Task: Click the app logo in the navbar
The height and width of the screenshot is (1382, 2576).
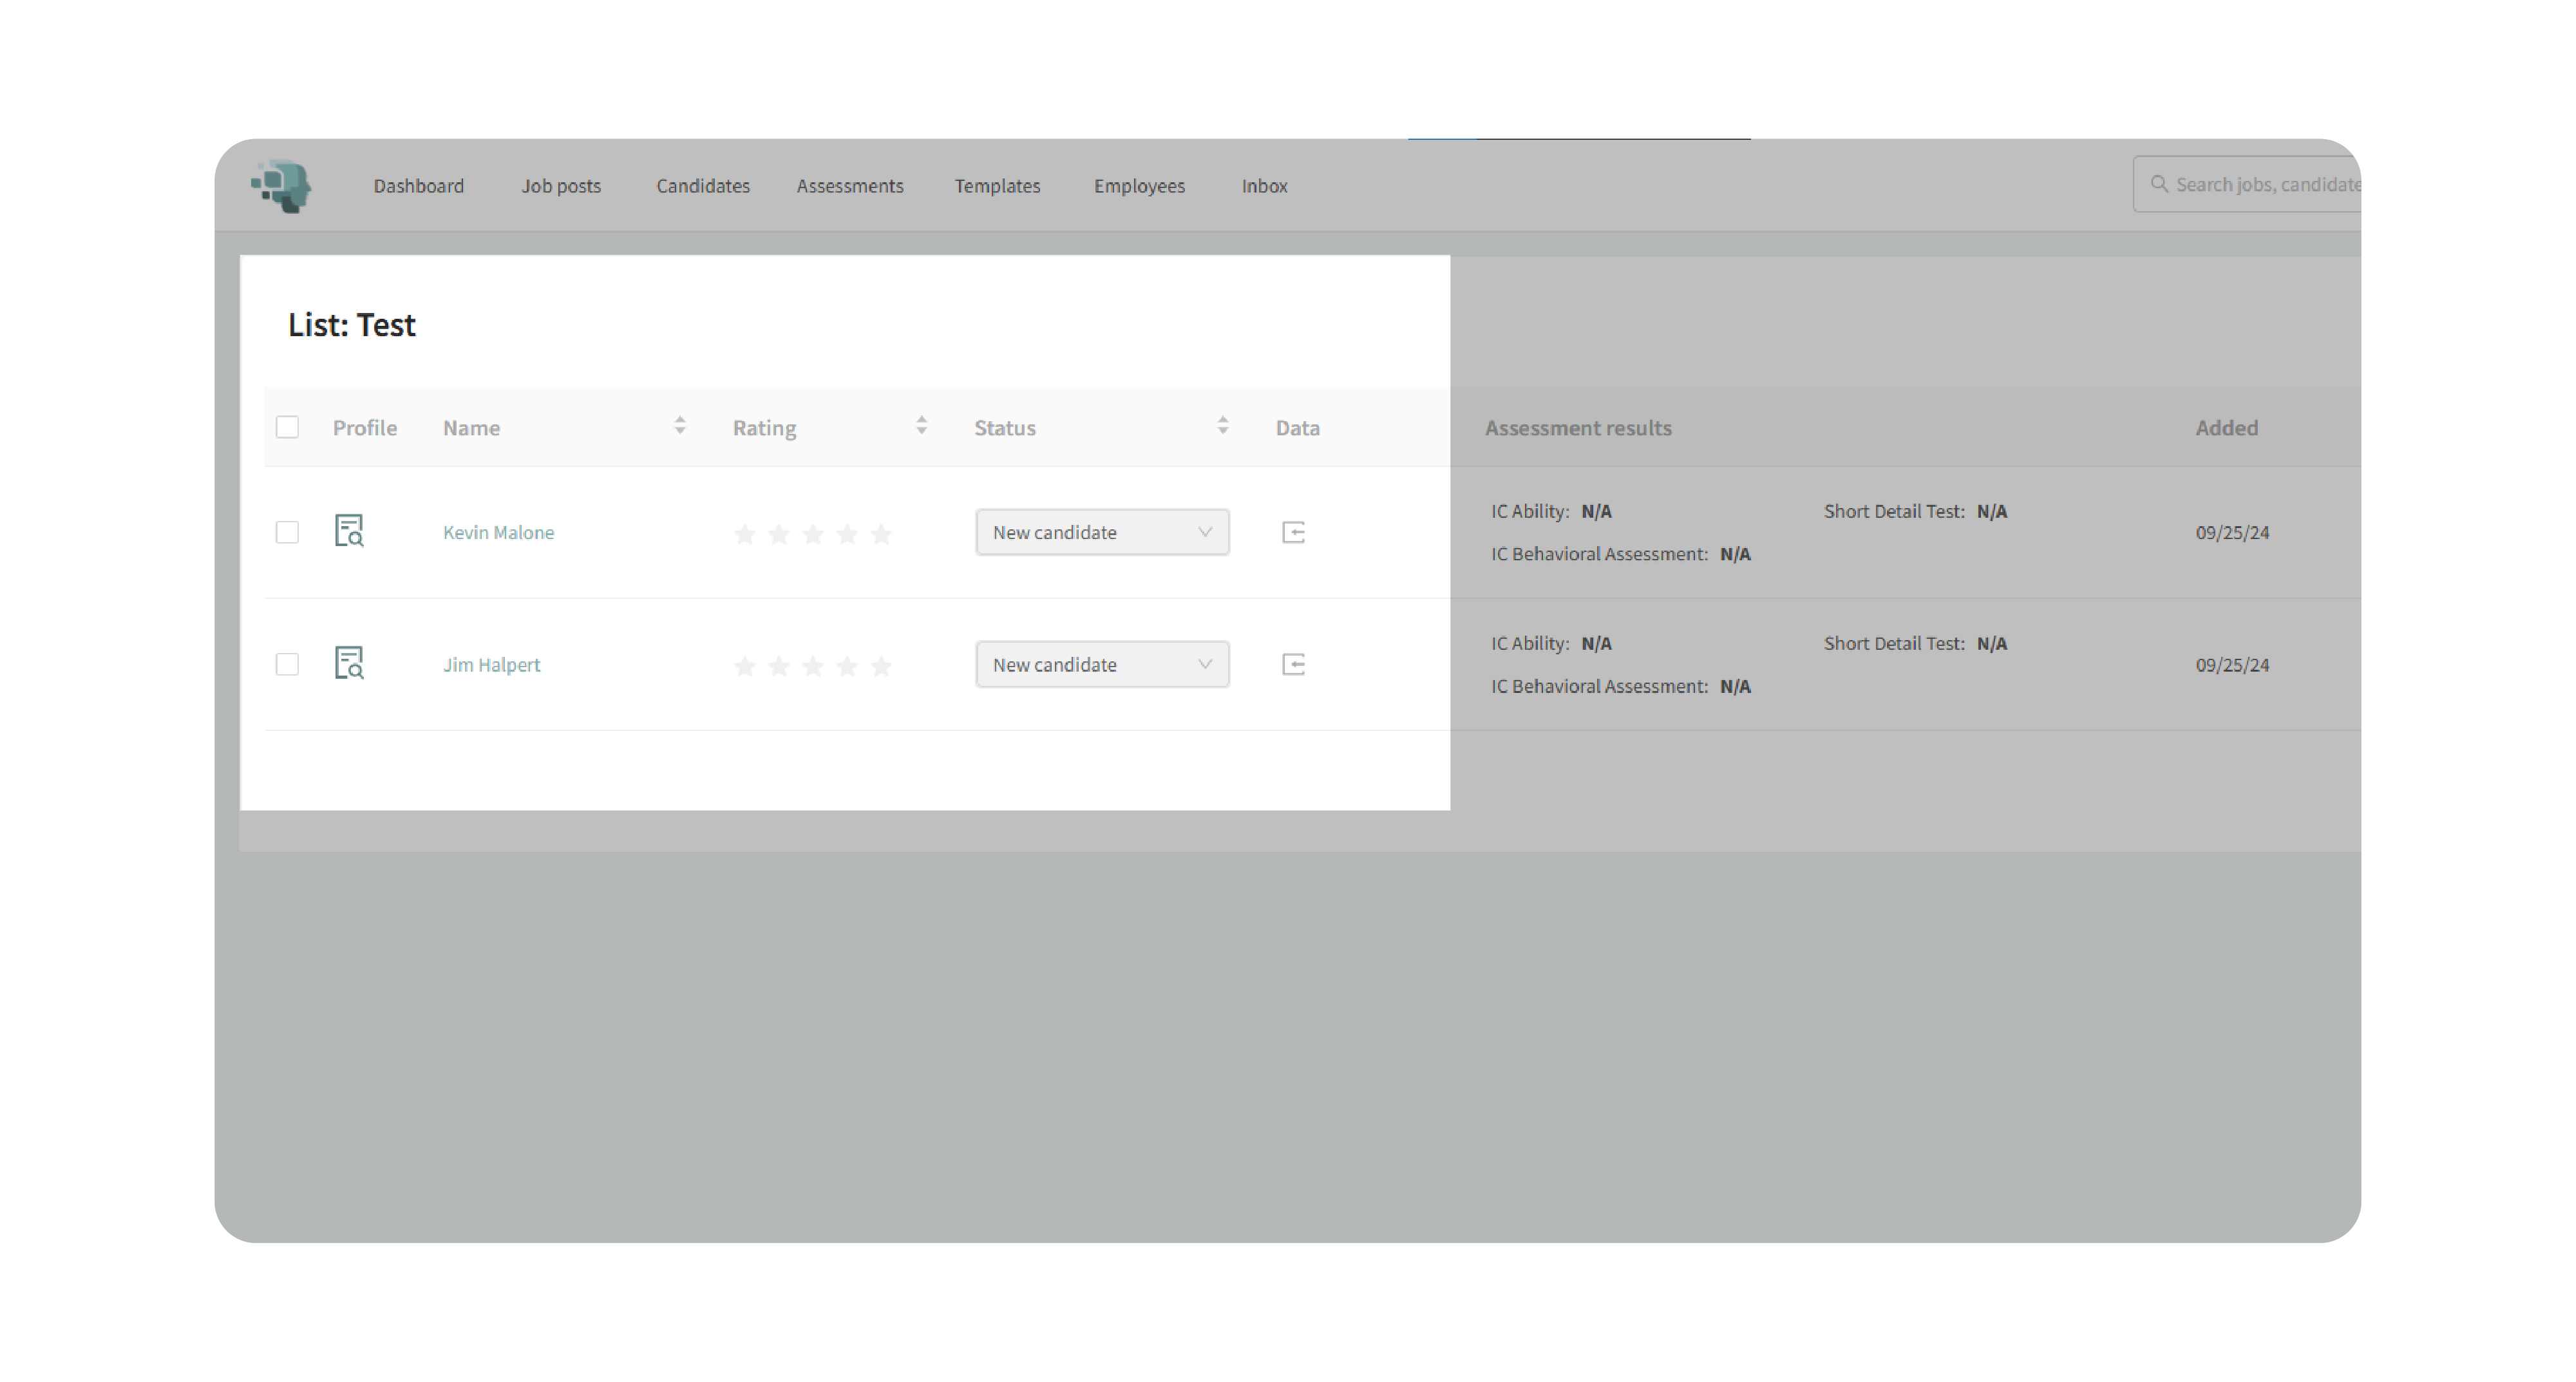Action: (x=282, y=185)
